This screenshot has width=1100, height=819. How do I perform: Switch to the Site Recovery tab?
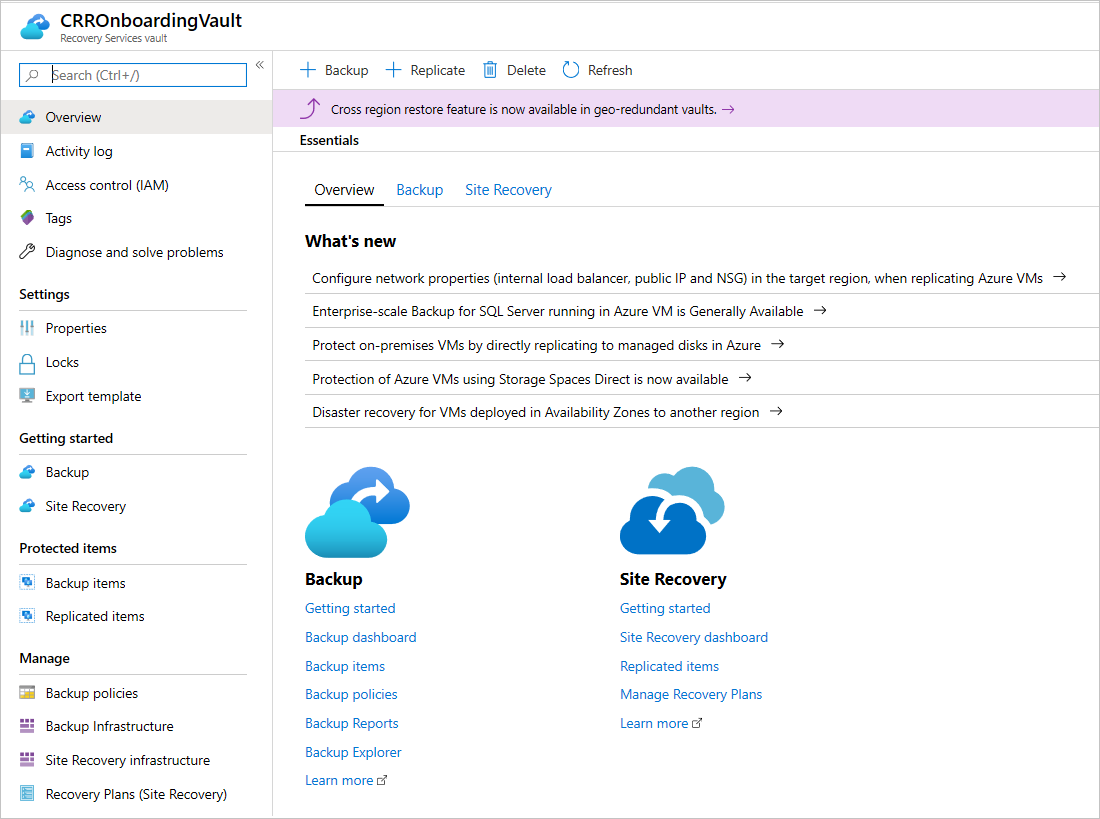pyautogui.click(x=508, y=190)
